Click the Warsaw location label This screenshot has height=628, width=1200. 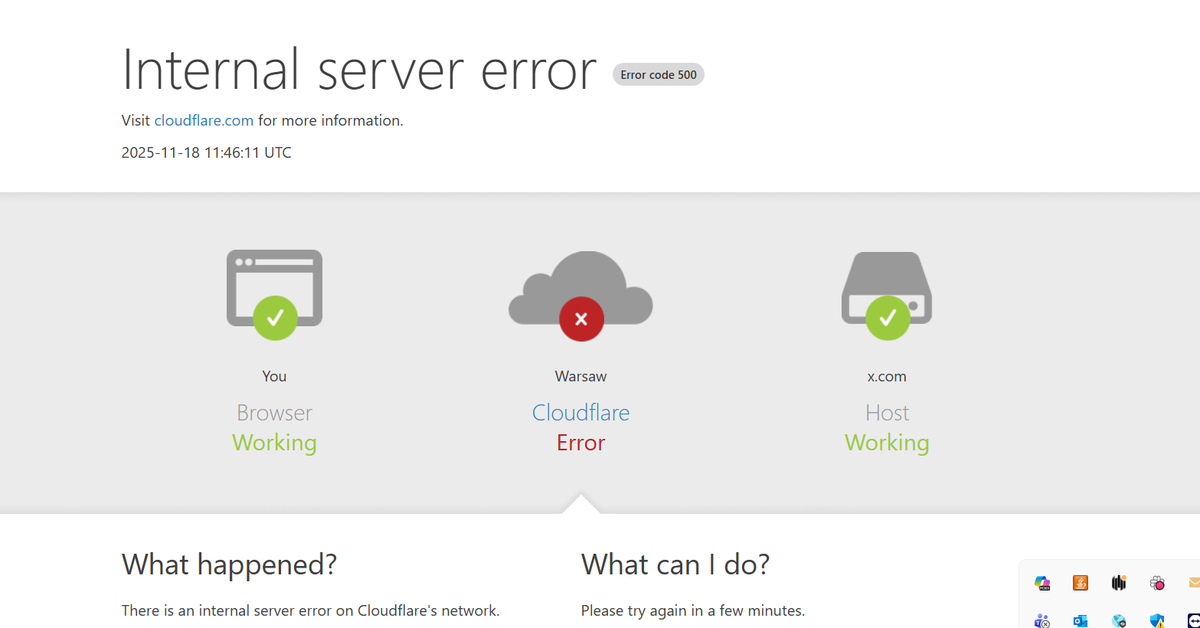(581, 376)
